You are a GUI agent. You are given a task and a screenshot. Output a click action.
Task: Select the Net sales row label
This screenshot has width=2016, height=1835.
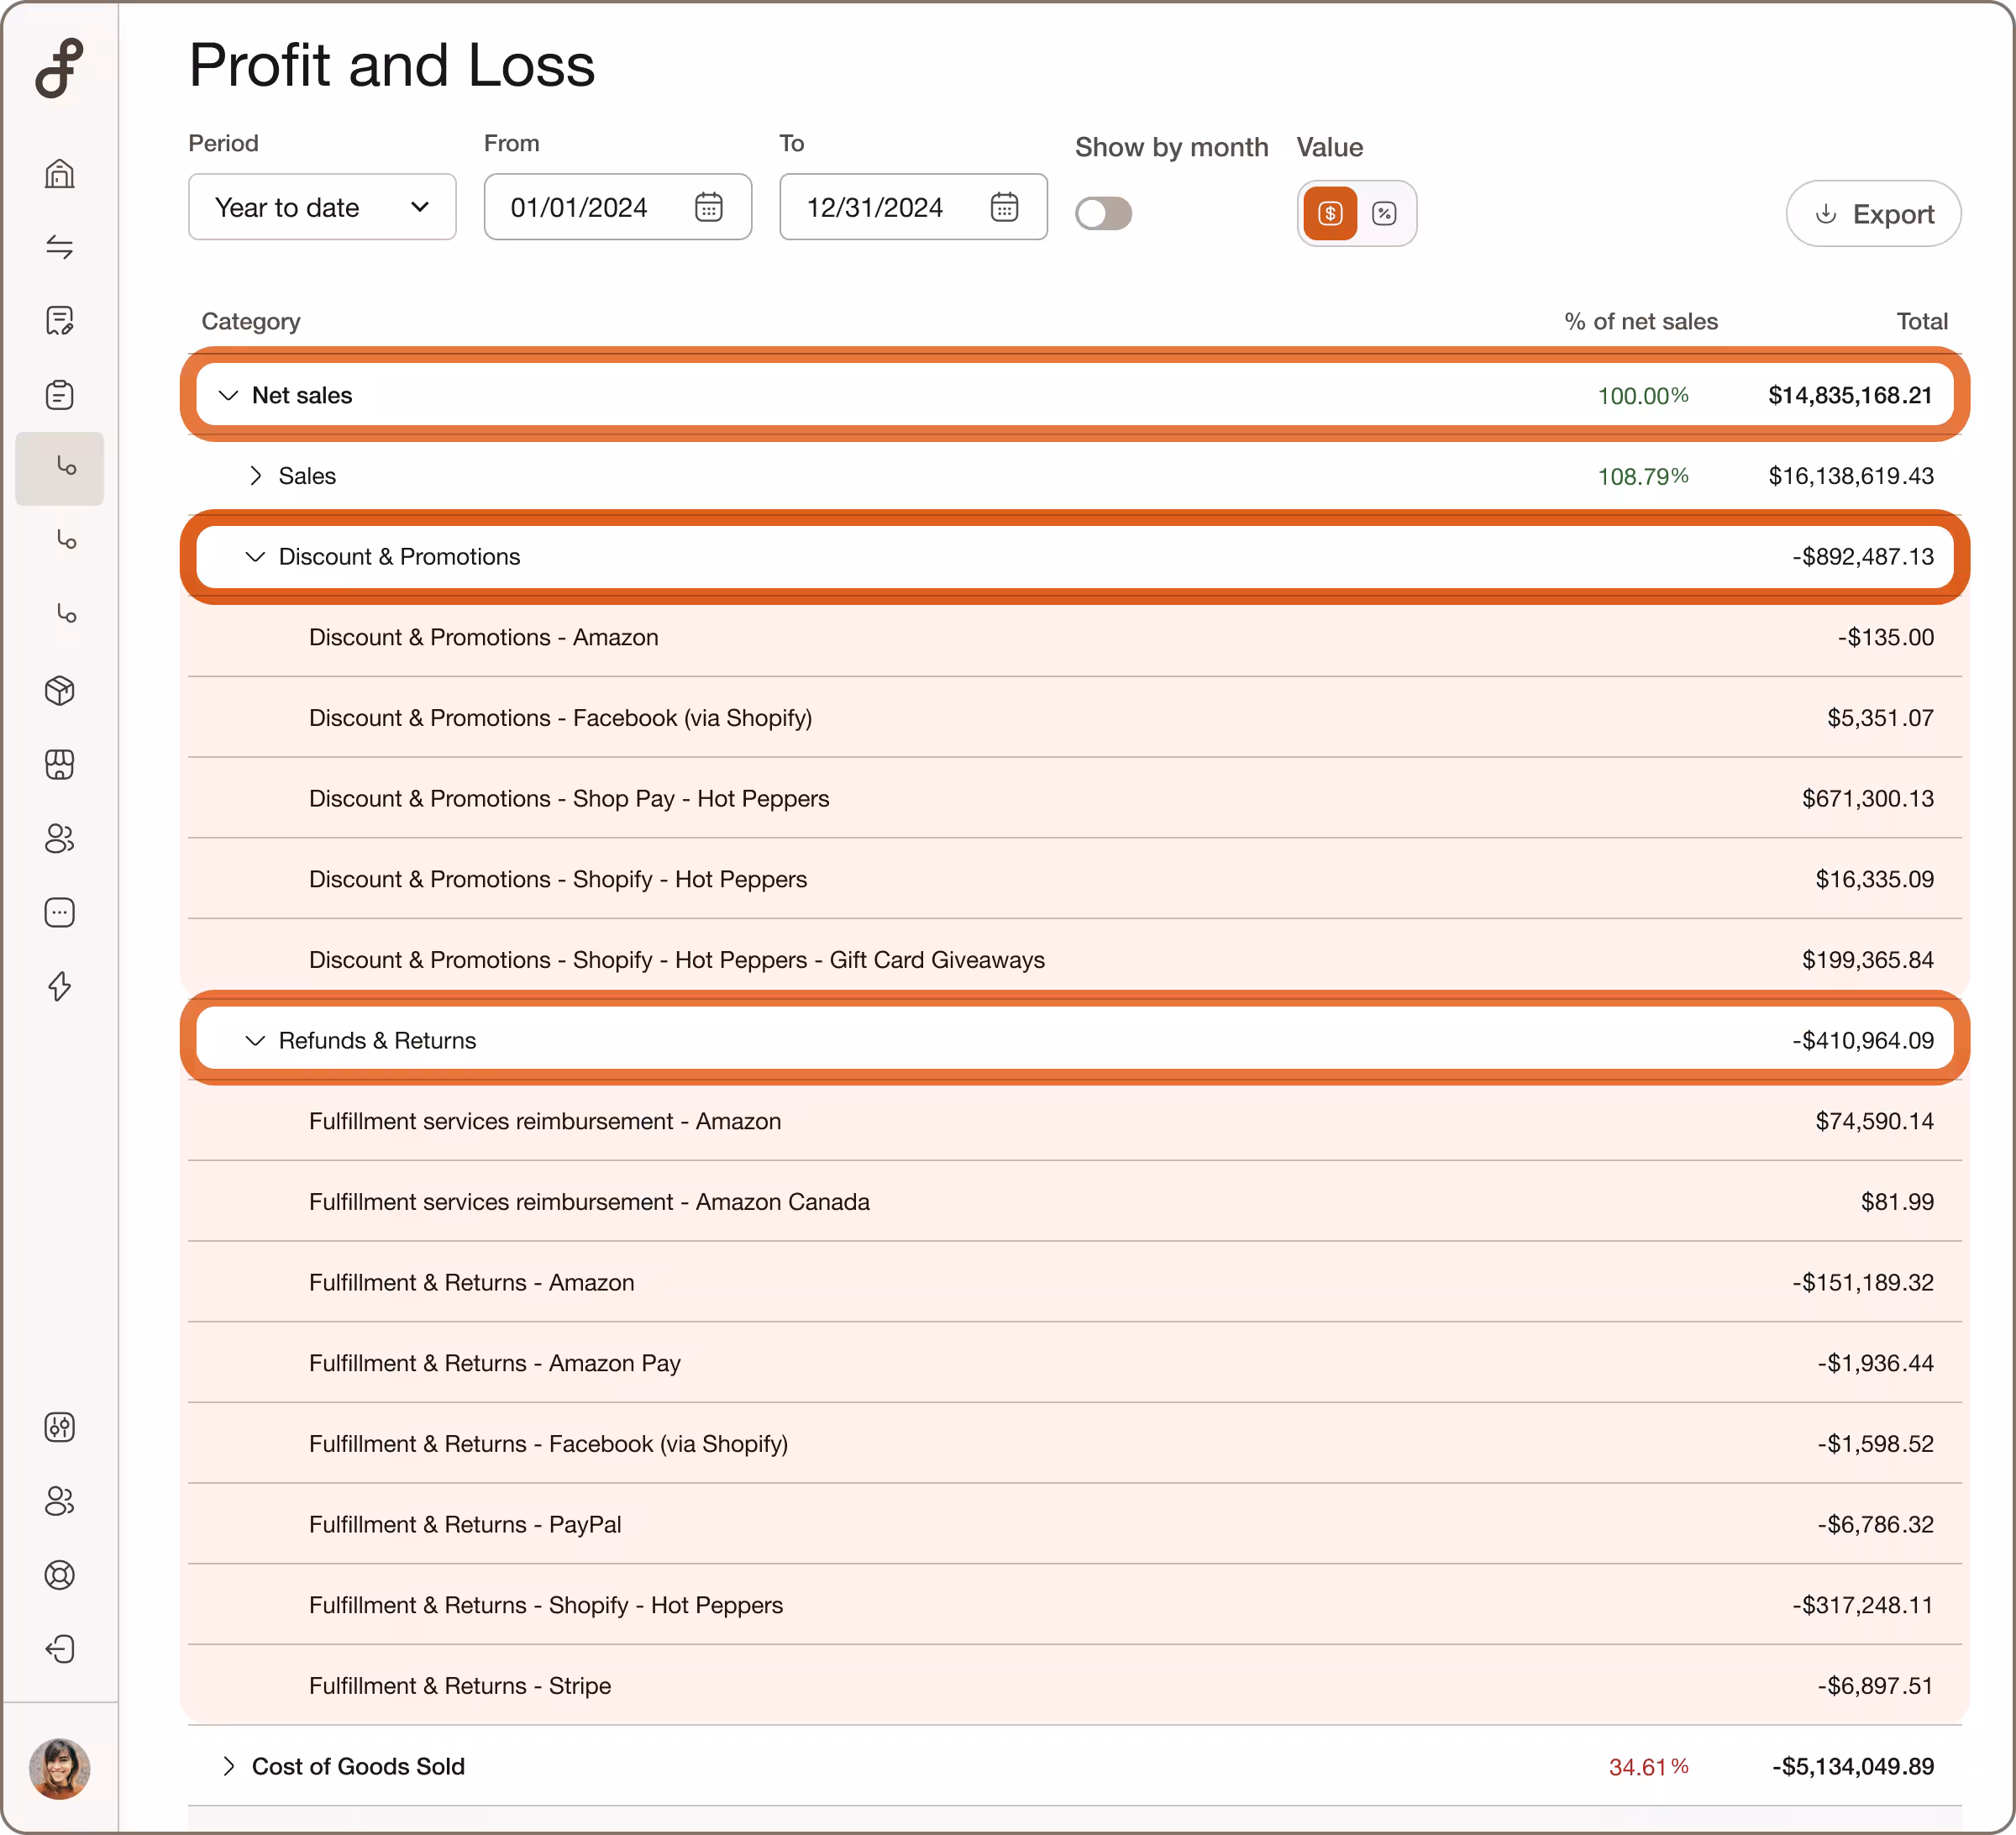point(302,395)
